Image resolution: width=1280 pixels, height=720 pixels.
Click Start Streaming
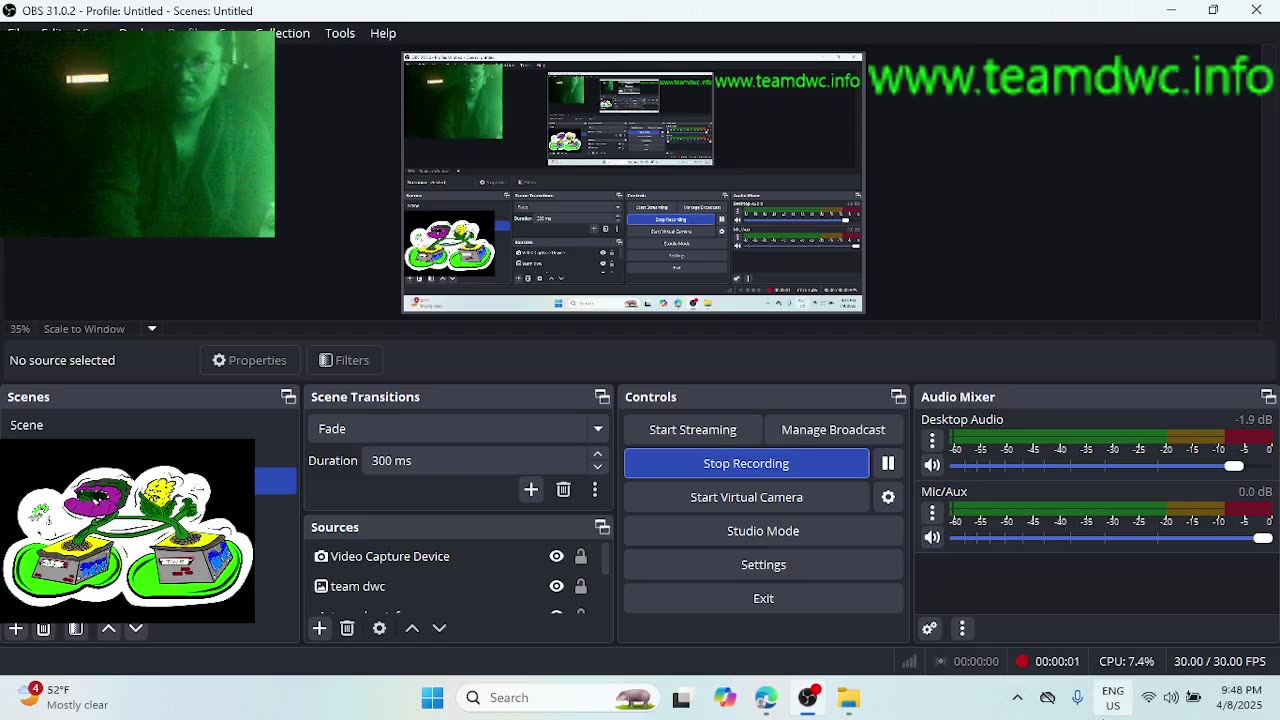point(693,430)
